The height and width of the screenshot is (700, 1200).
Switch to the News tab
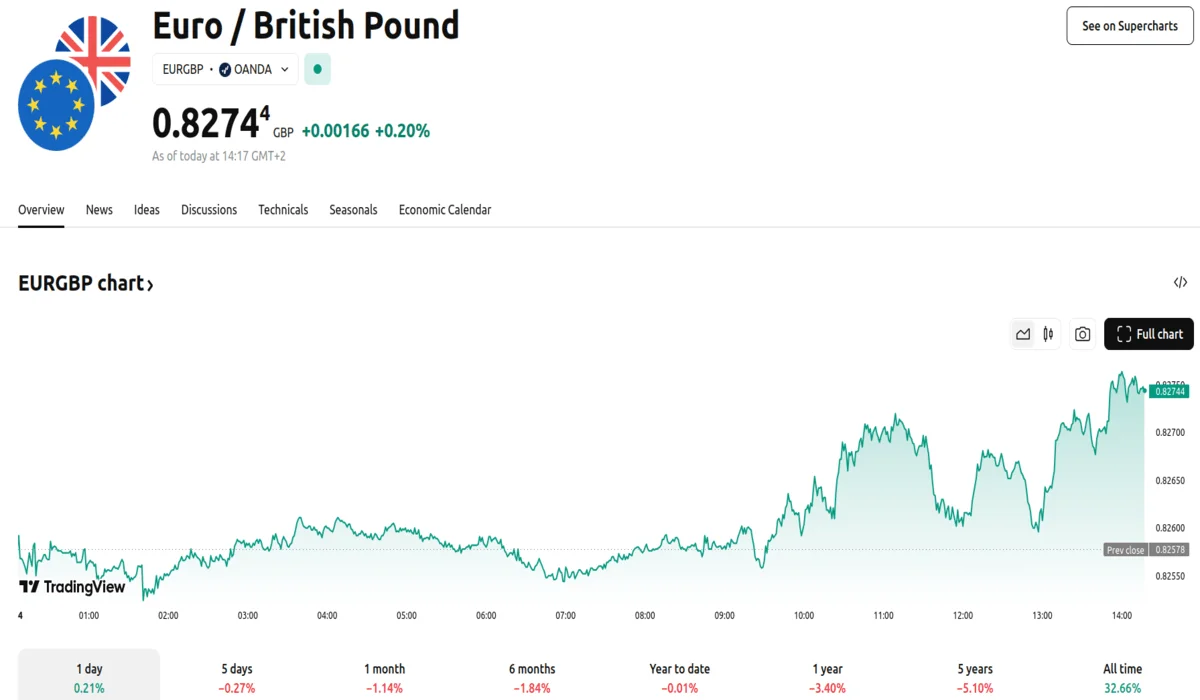tap(99, 210)
